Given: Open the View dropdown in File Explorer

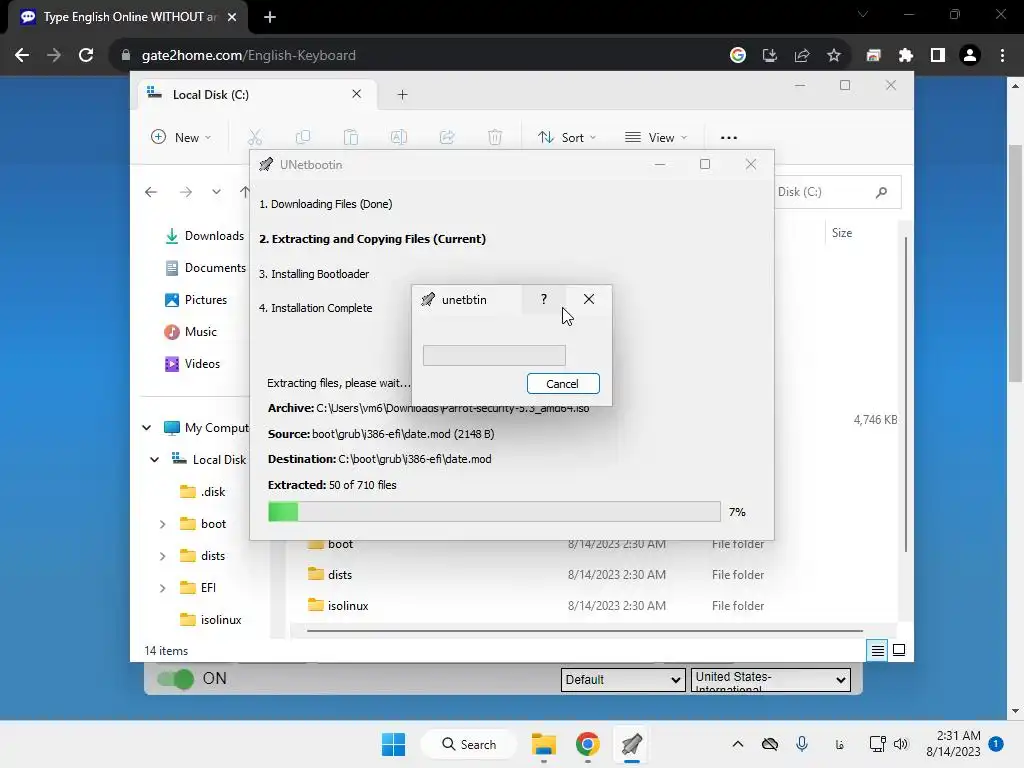Looking at the screenshot, I should [656, 137].
